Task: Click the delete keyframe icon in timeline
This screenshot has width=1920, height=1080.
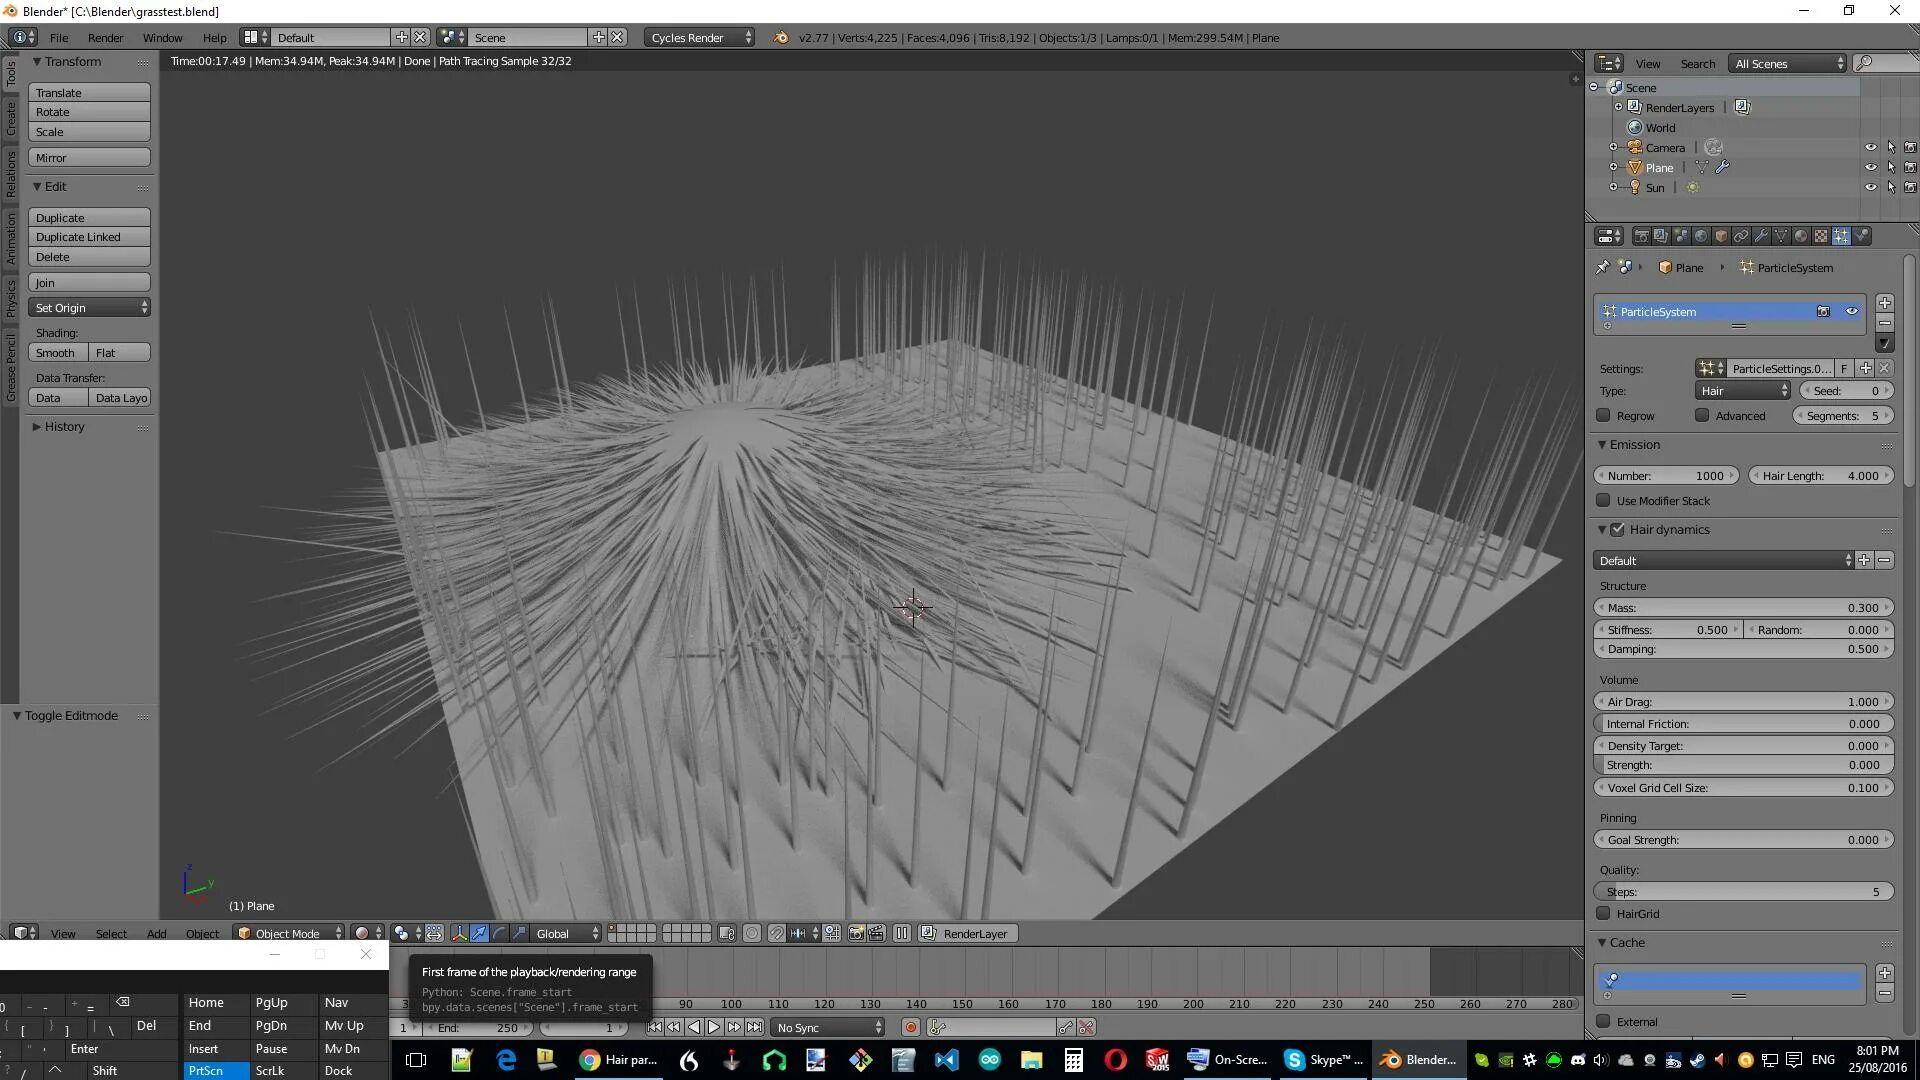Action: [x=1087, y=1027]
